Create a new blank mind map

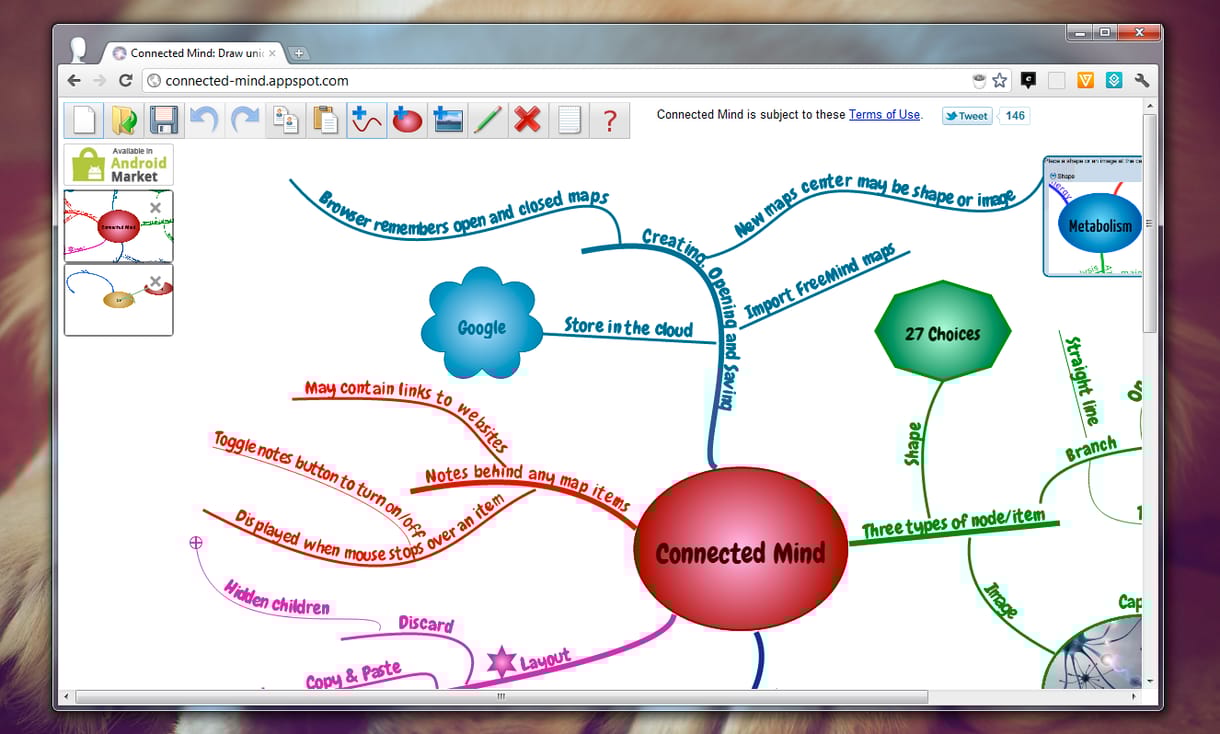[x=84, y=120]
